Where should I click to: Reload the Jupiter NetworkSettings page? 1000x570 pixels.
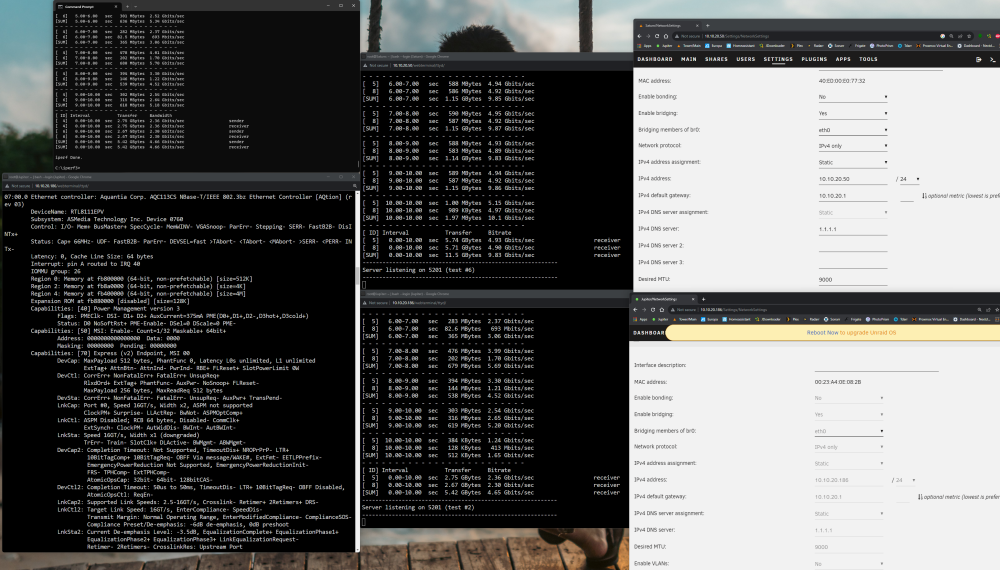tap(652, 310)
